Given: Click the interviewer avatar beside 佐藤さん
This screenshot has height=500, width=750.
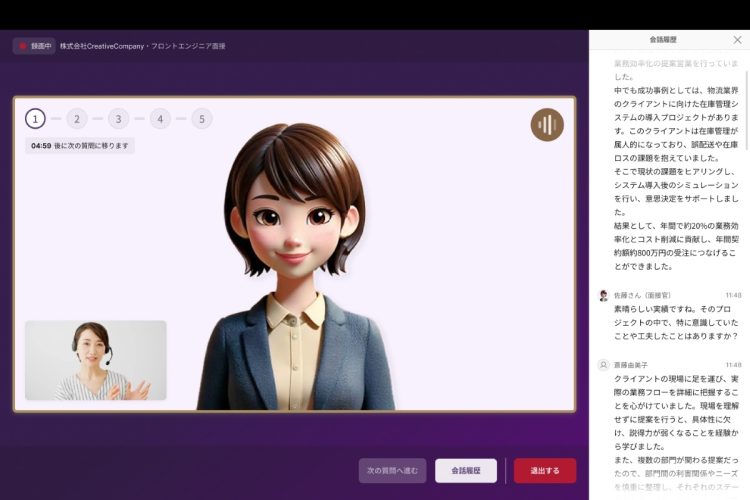Looking at the screenshot, I should 604,295.
